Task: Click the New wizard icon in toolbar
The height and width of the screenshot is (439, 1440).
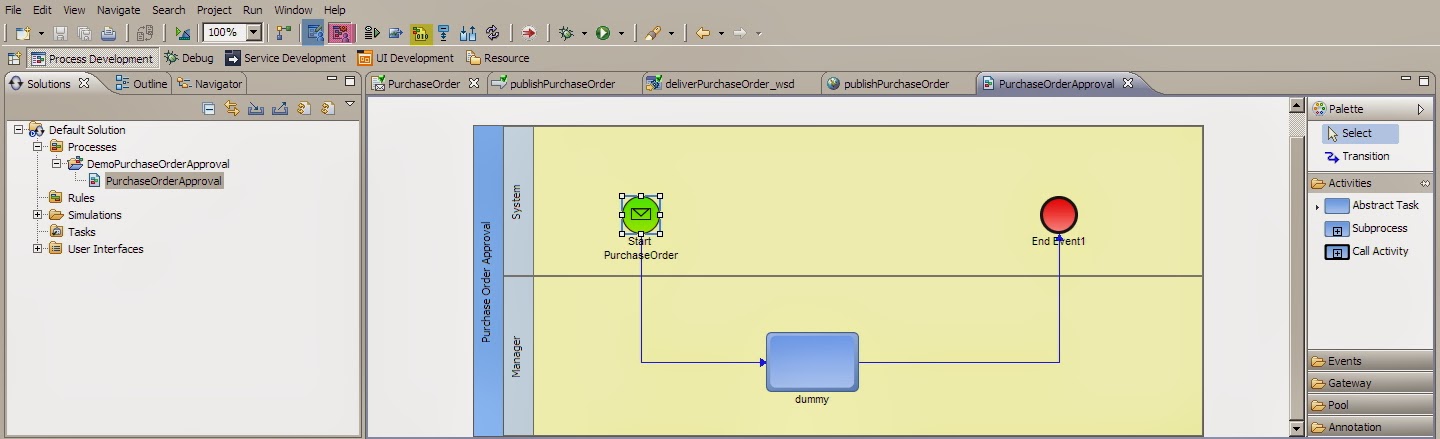Action: point(23,33)
